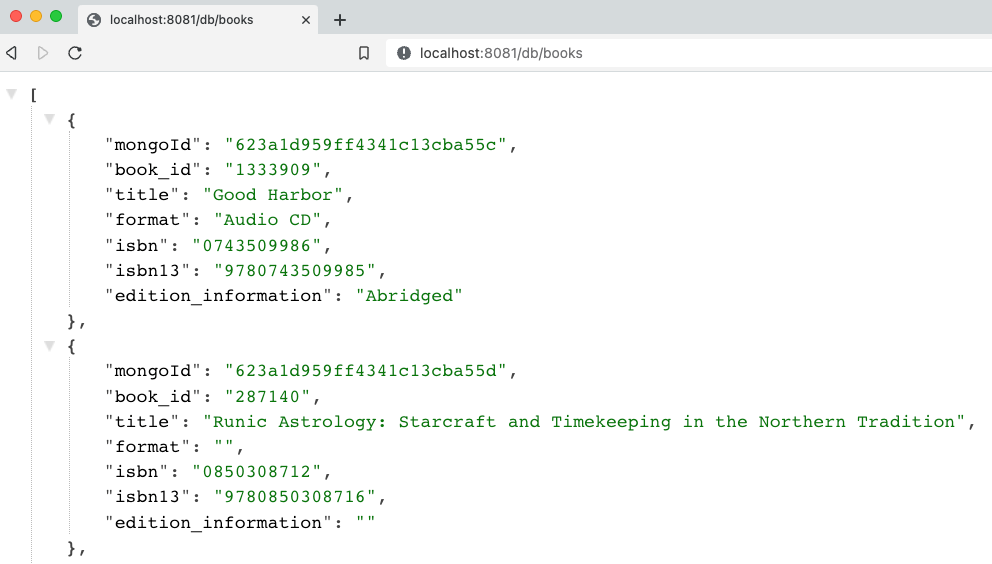Reload the page with refresh icon
This screenshot has width=992, height=564.
click(75, 53)
